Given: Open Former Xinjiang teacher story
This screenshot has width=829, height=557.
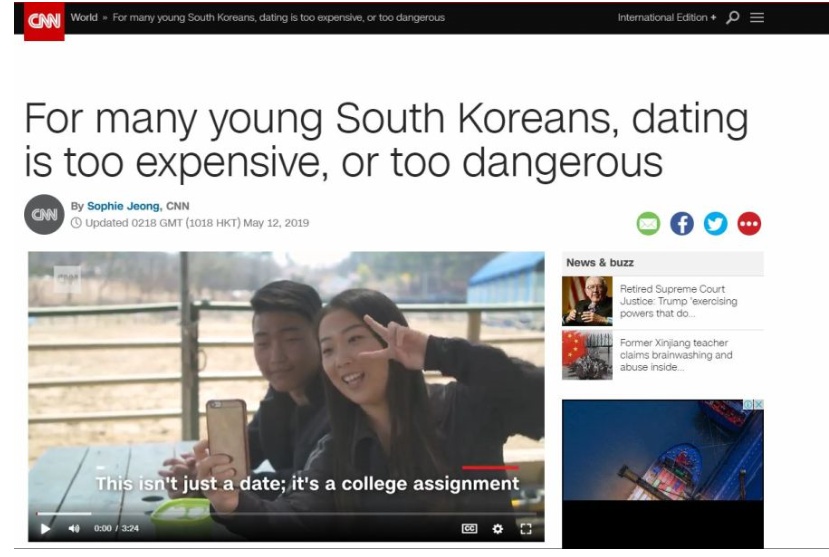Looking at the screenshot, I should point(676,355).
